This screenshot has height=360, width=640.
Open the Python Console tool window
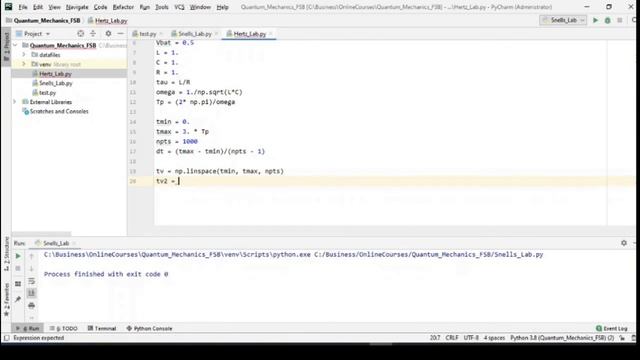[149, 328]
